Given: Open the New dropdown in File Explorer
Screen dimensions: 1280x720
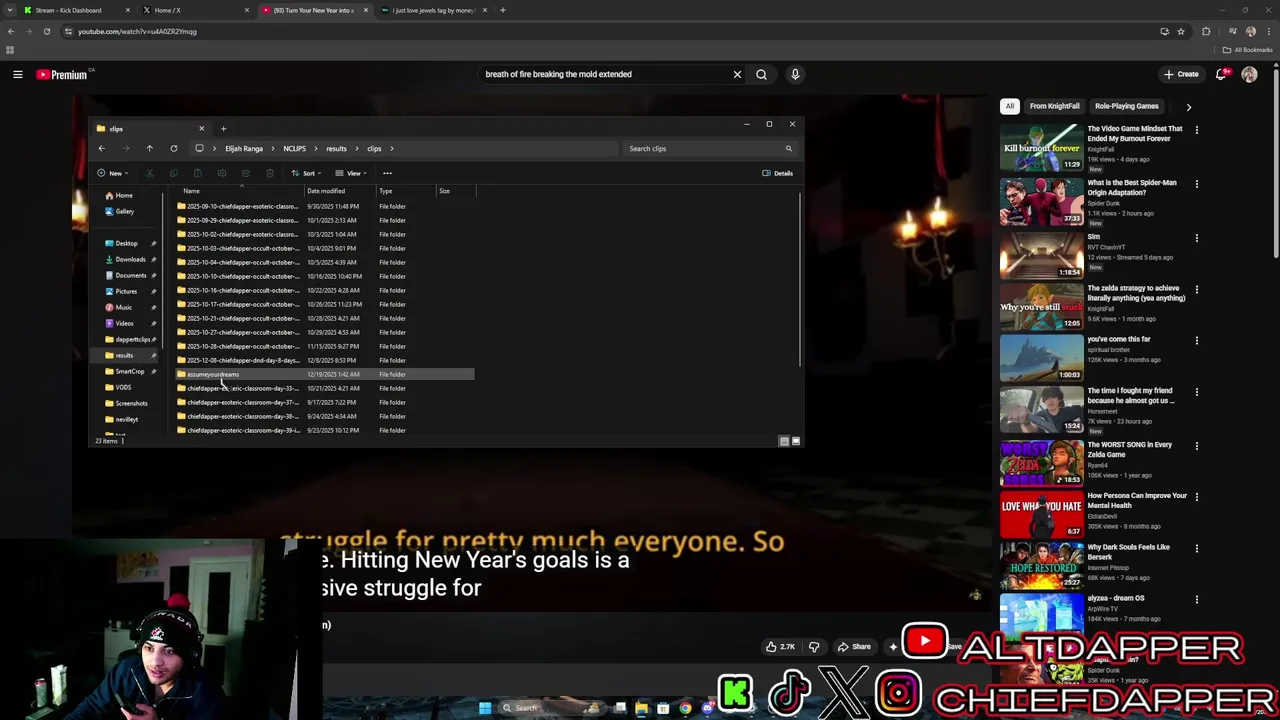Looking at the screenshot, I should (113, 173).
